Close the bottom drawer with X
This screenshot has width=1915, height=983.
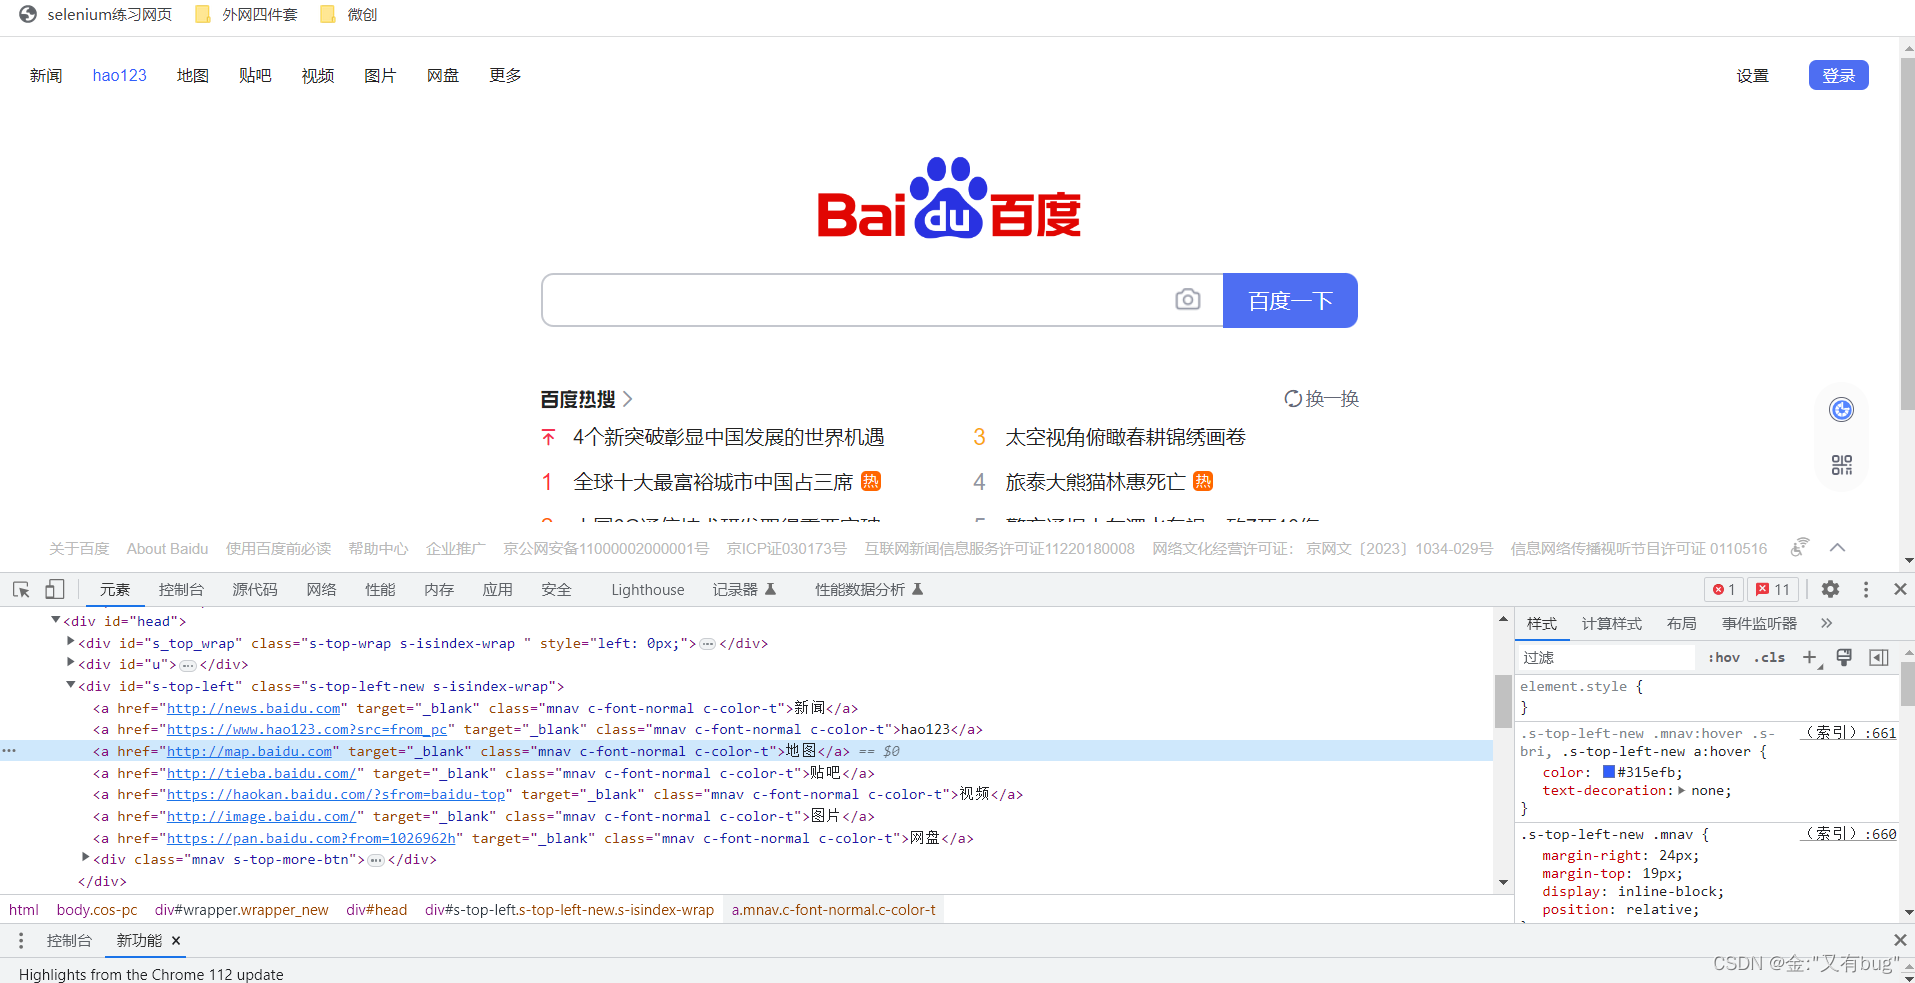[1900, 940]
